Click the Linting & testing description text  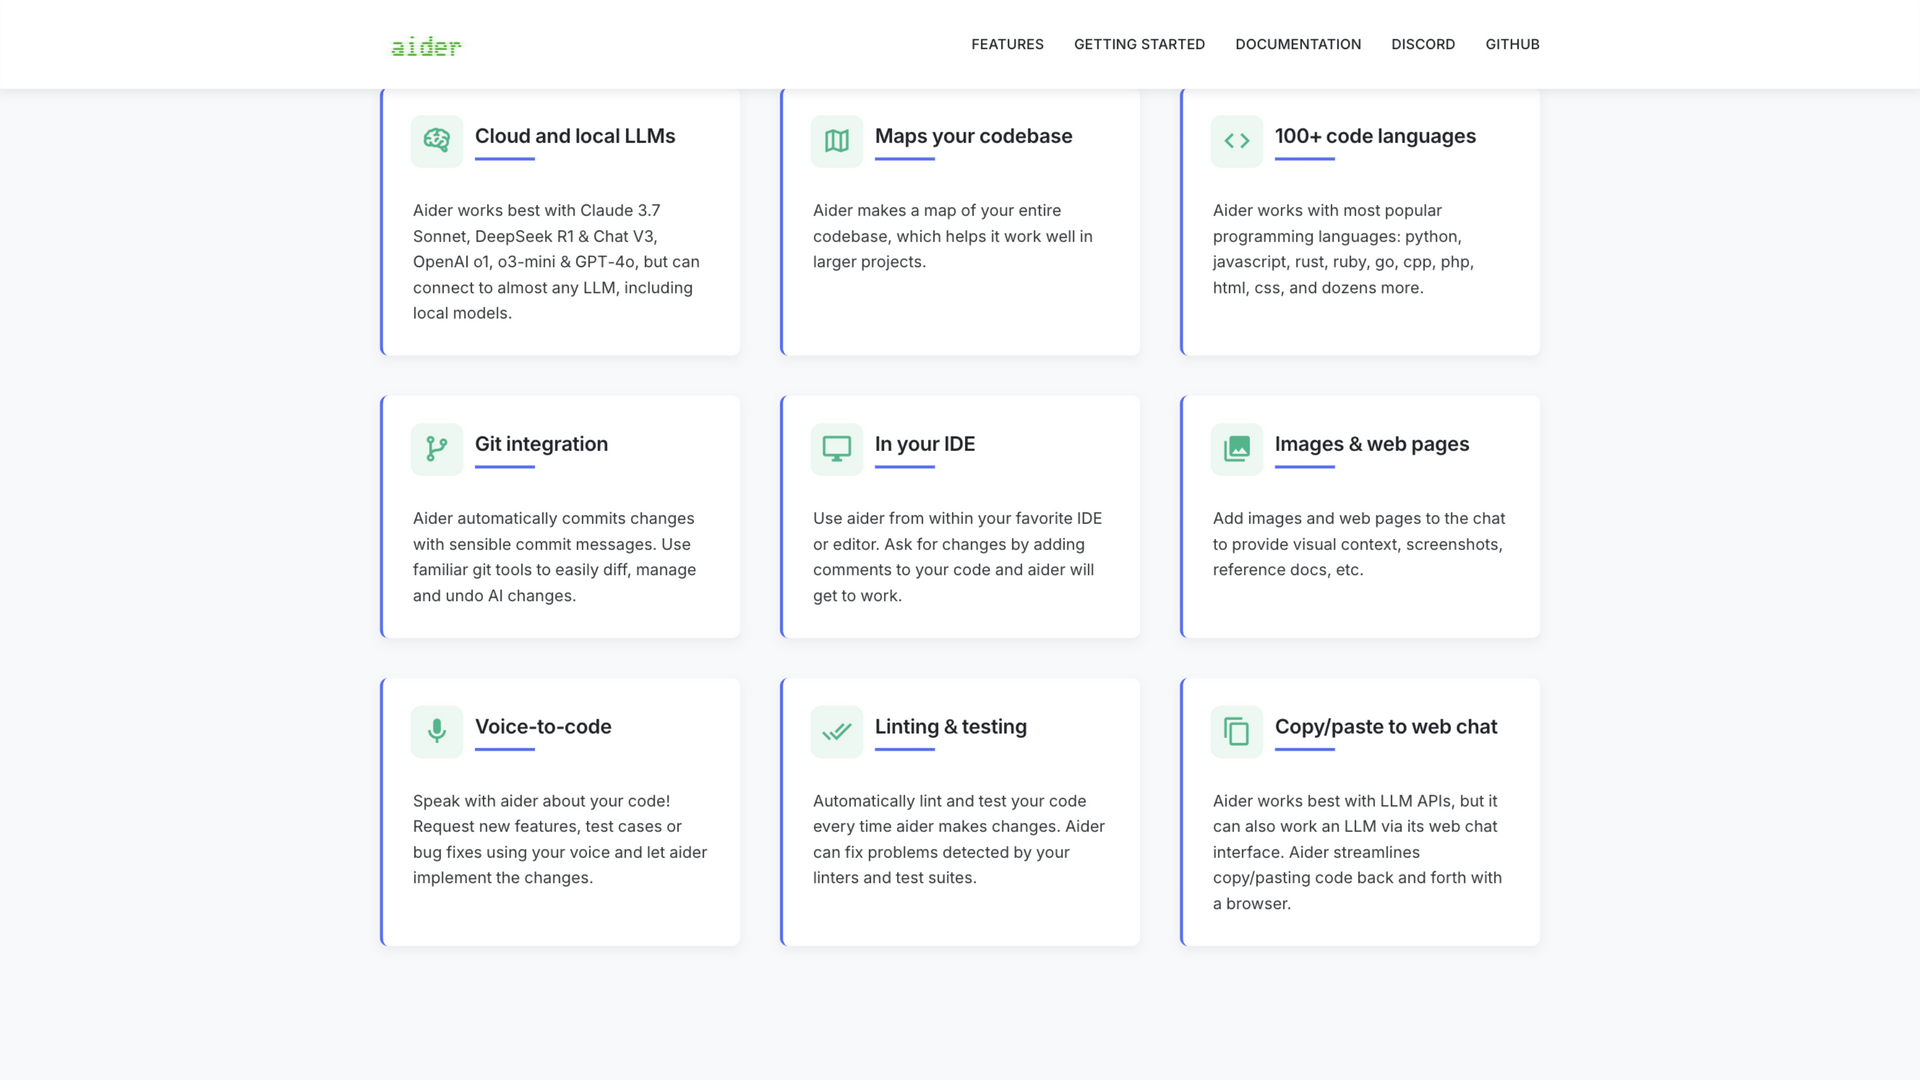(959, 839)
